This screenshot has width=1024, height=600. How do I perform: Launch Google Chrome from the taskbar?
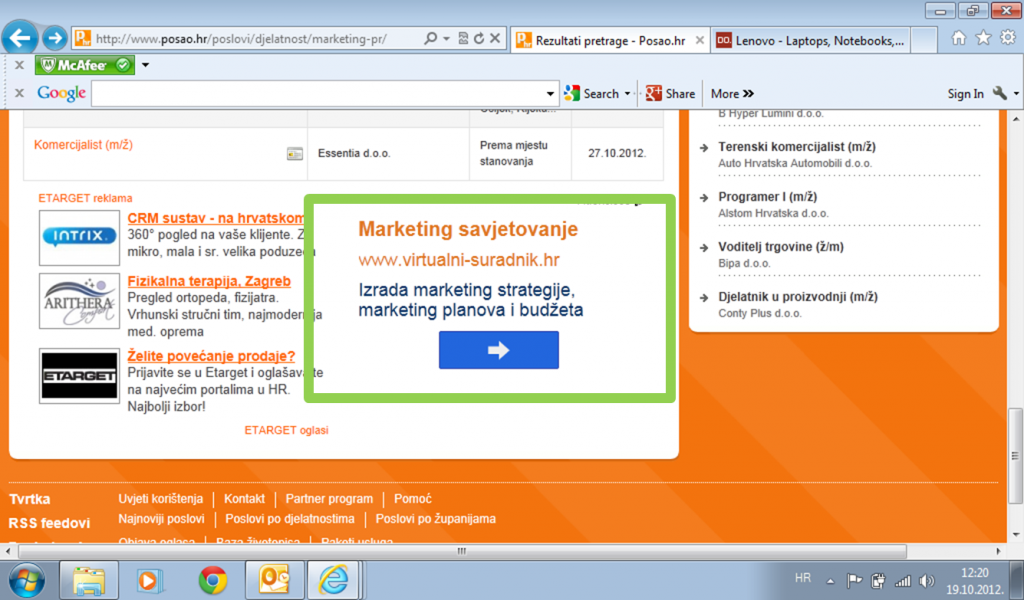pos(212,579)
